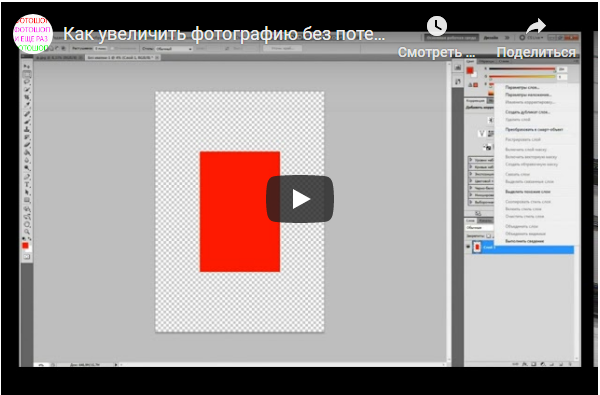The height and width of the screenshot is (395, 600).
Task: Choose 'Выполнить сведение' in context menu
Action: (x=524, y=241)
